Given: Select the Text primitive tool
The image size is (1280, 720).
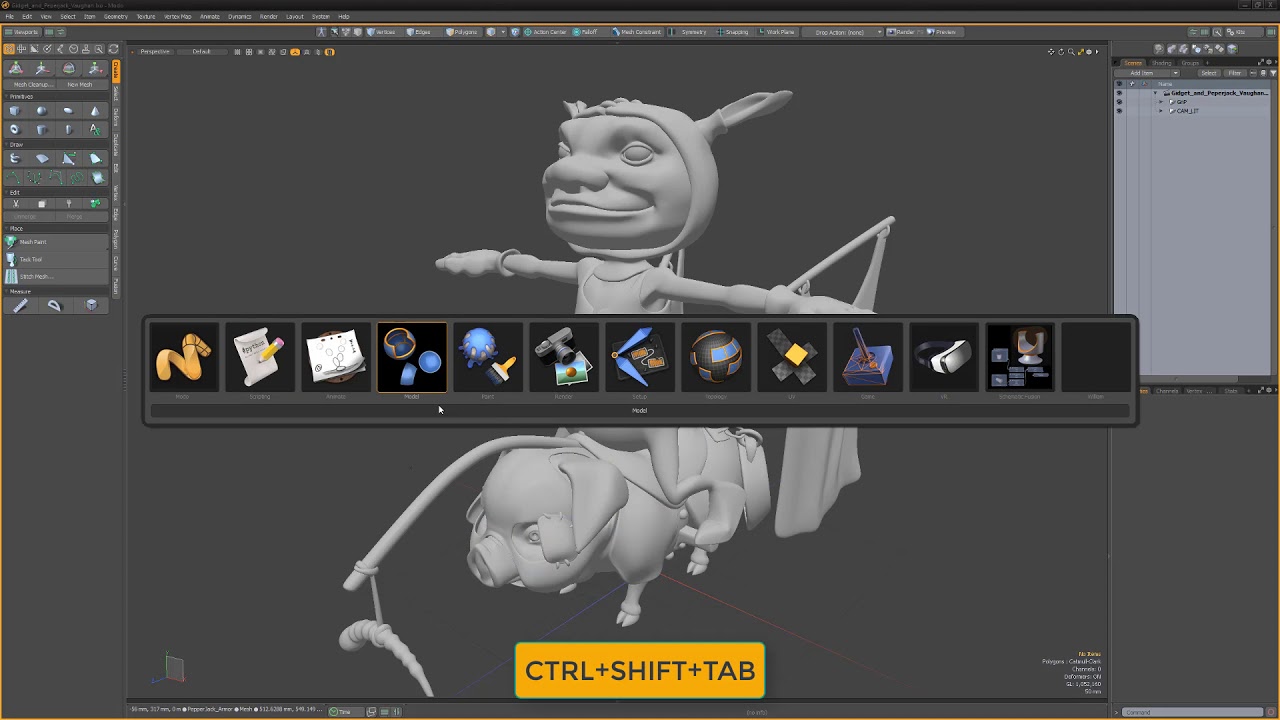Looking at the screenshot, I should pyautogui.click(x=95, y=129).
